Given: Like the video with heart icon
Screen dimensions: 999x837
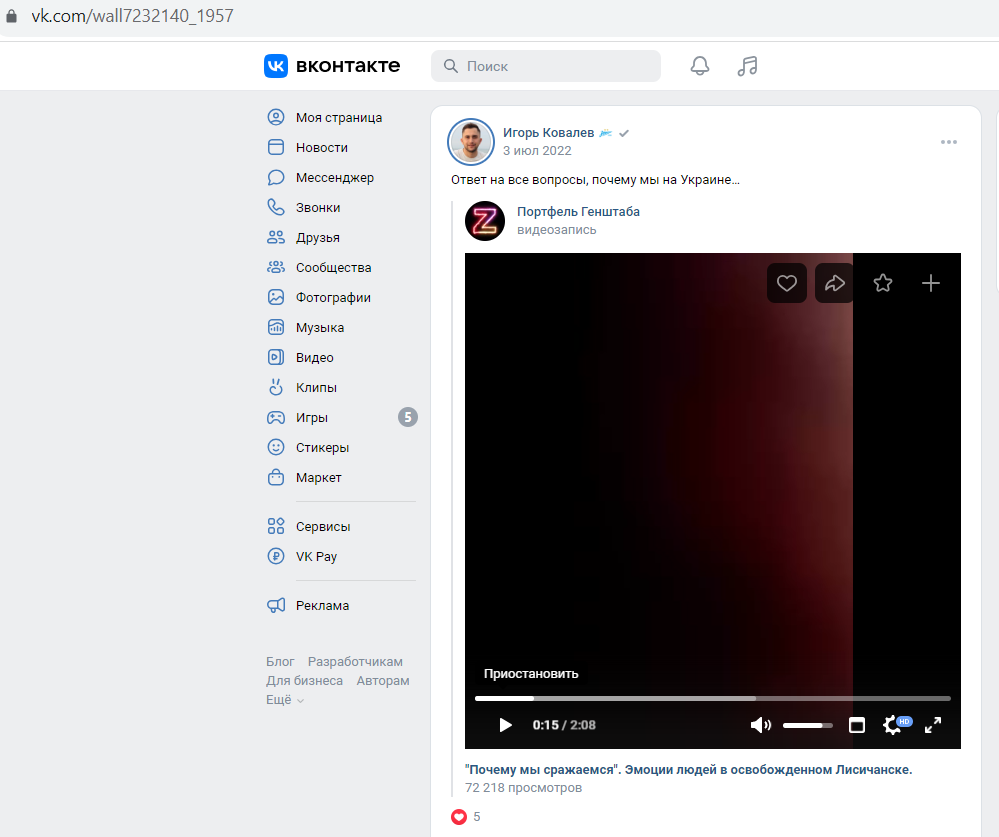Looking at the screenshot, I should [x=787, y=283].
